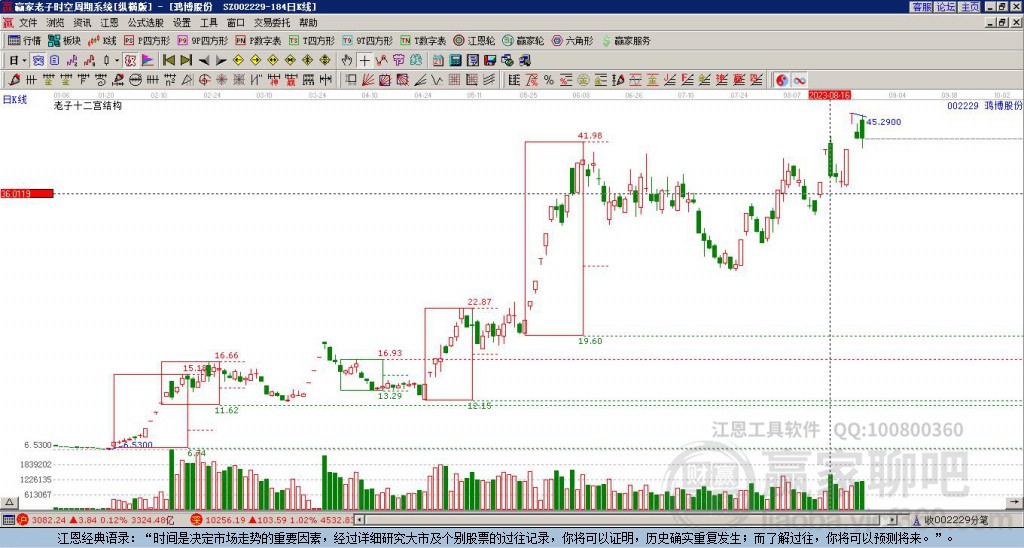
Task: Open the P四方形 tool
Action: pos(146,40)
